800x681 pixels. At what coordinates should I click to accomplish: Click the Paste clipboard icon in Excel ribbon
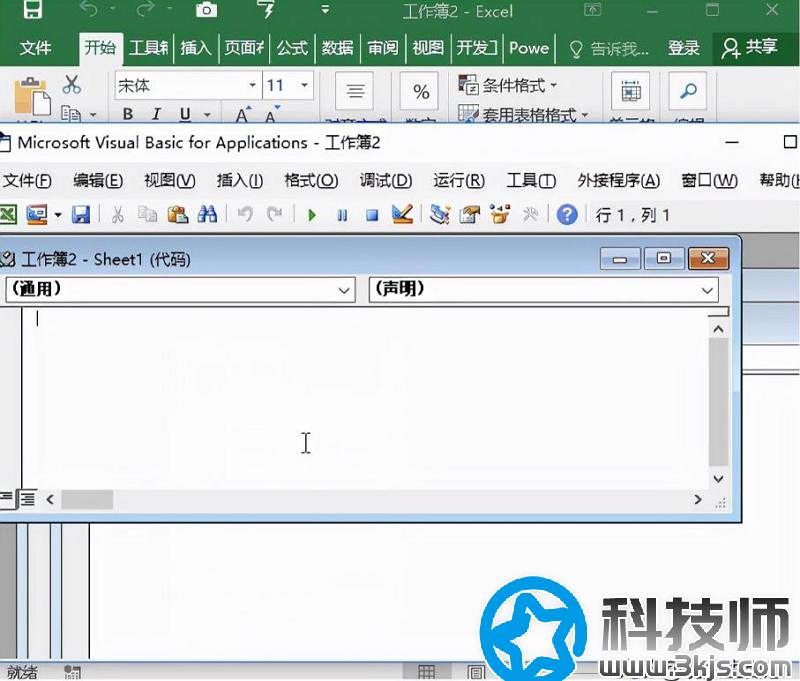(x=32, y=96)
